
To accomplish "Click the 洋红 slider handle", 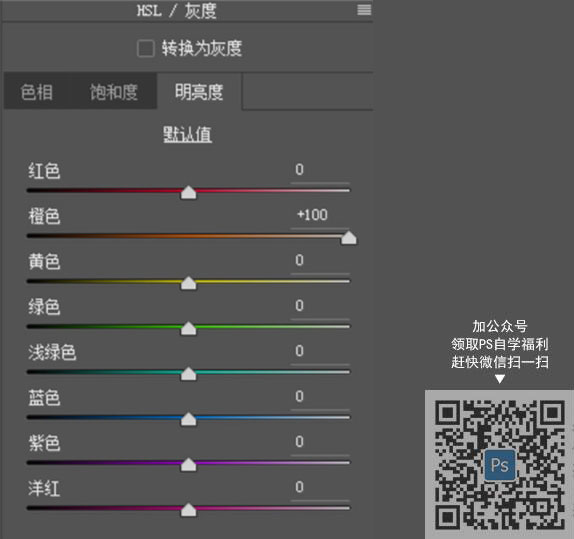I will (x=189, y=510).
